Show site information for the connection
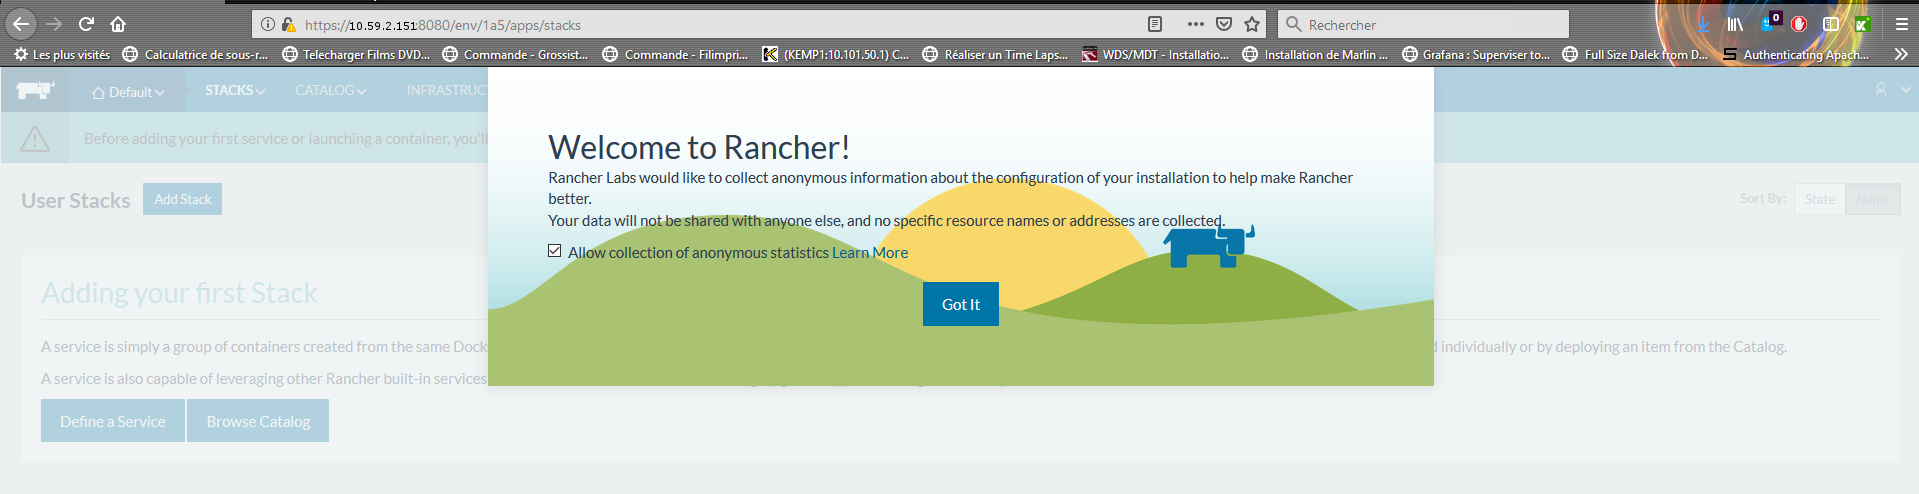The image size is (1919, 494). pos(268,24)
